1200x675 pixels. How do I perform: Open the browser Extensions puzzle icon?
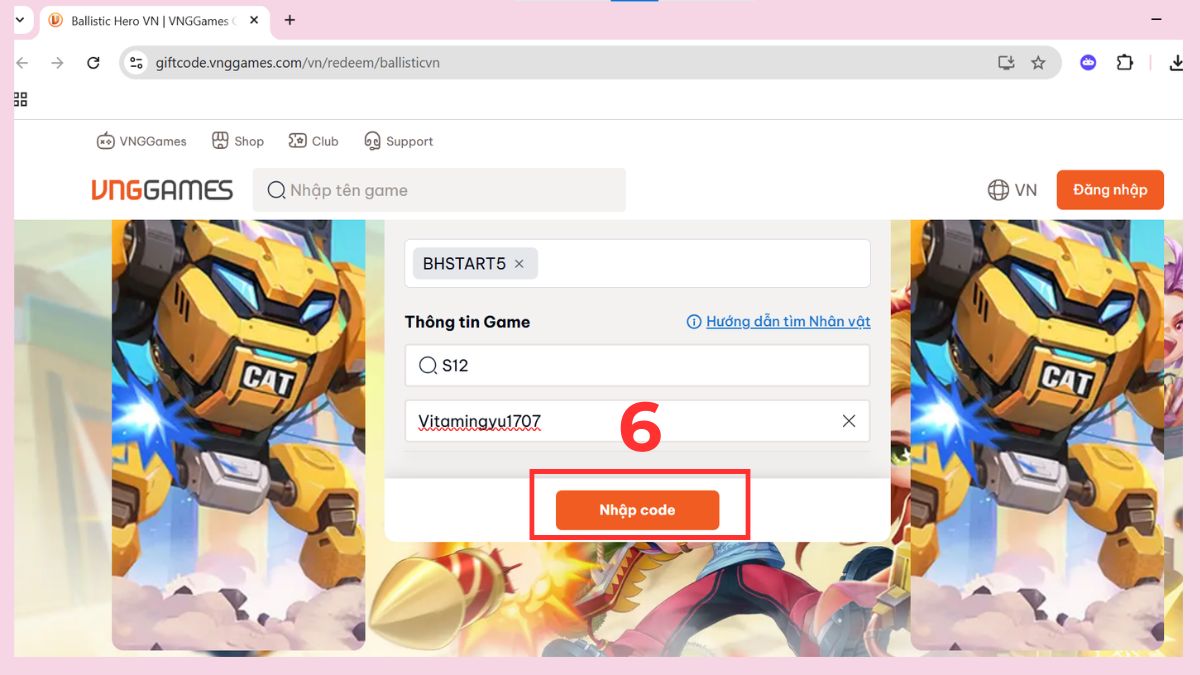(1124, 62)
